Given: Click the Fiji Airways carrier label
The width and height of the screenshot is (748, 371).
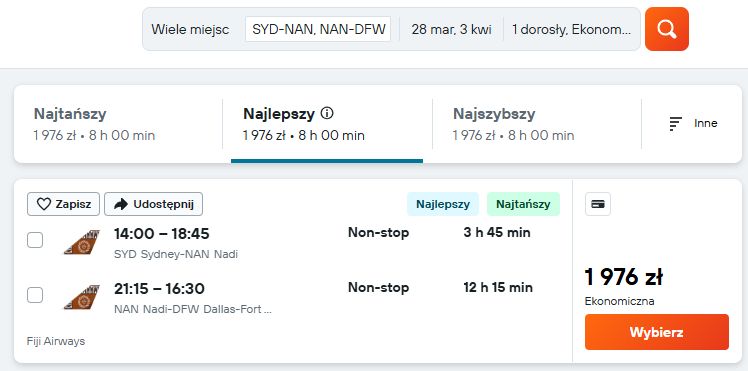Looking at the screenshot, I should (x=56, y=341).
